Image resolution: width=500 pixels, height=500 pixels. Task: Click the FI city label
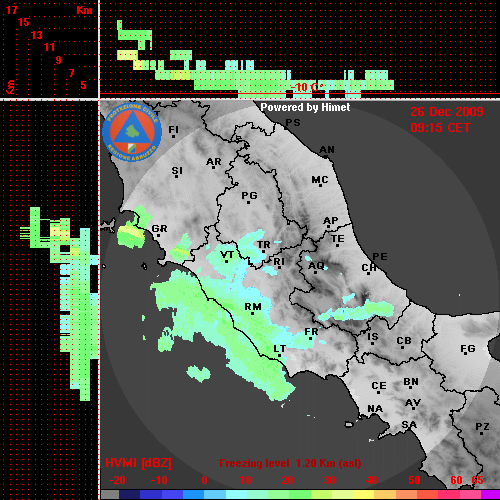pos(173,129)
